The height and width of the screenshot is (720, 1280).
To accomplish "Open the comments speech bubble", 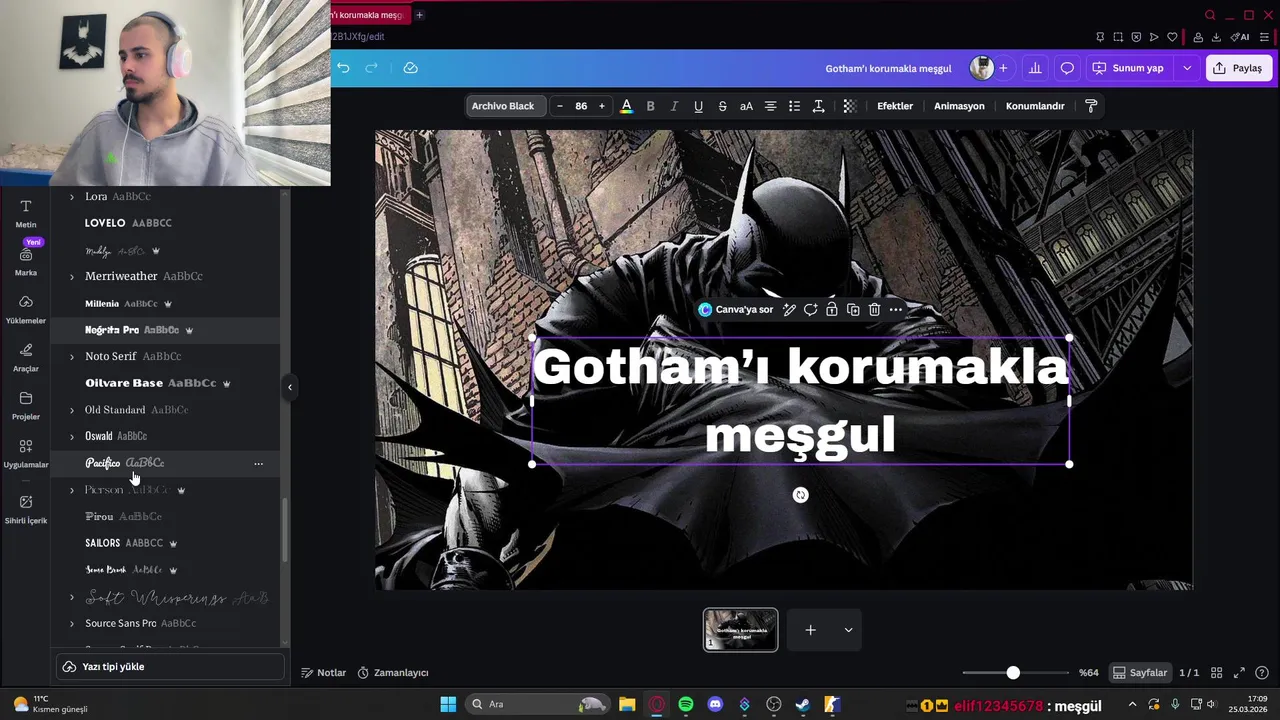I will click(x=1067, y=68).
